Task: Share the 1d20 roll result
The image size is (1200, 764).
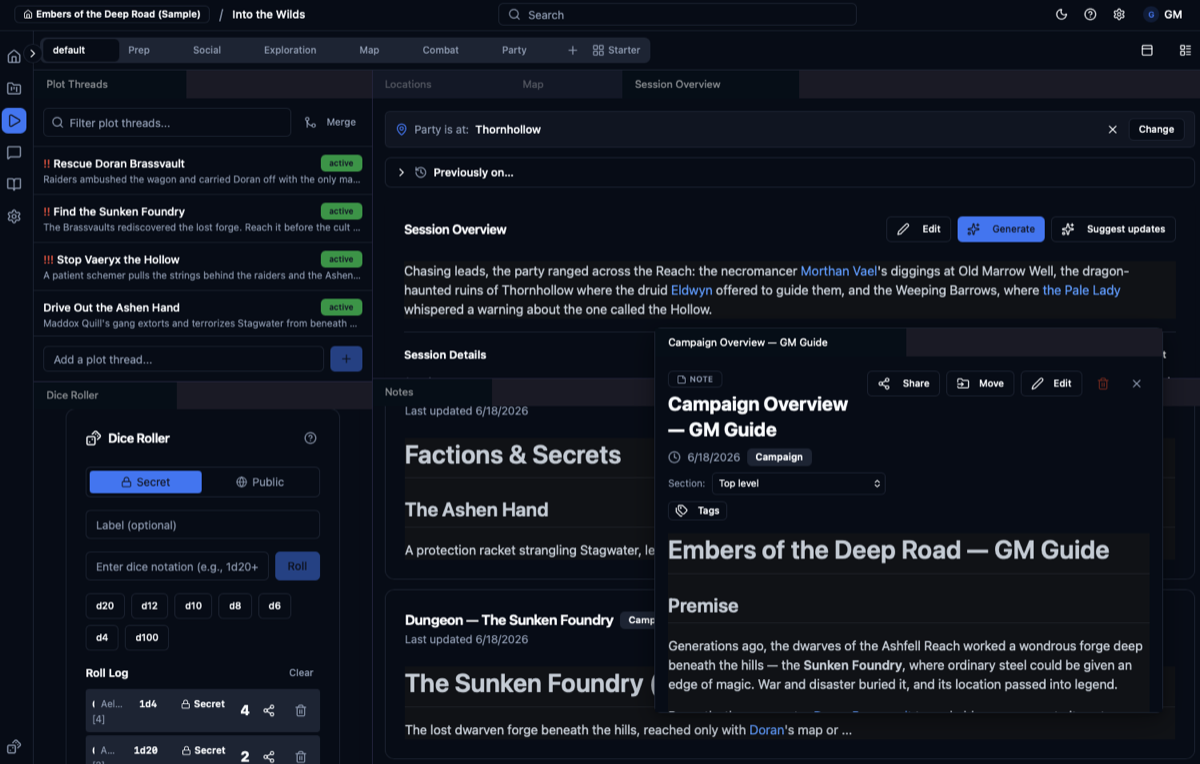Action: click(269, 757)
